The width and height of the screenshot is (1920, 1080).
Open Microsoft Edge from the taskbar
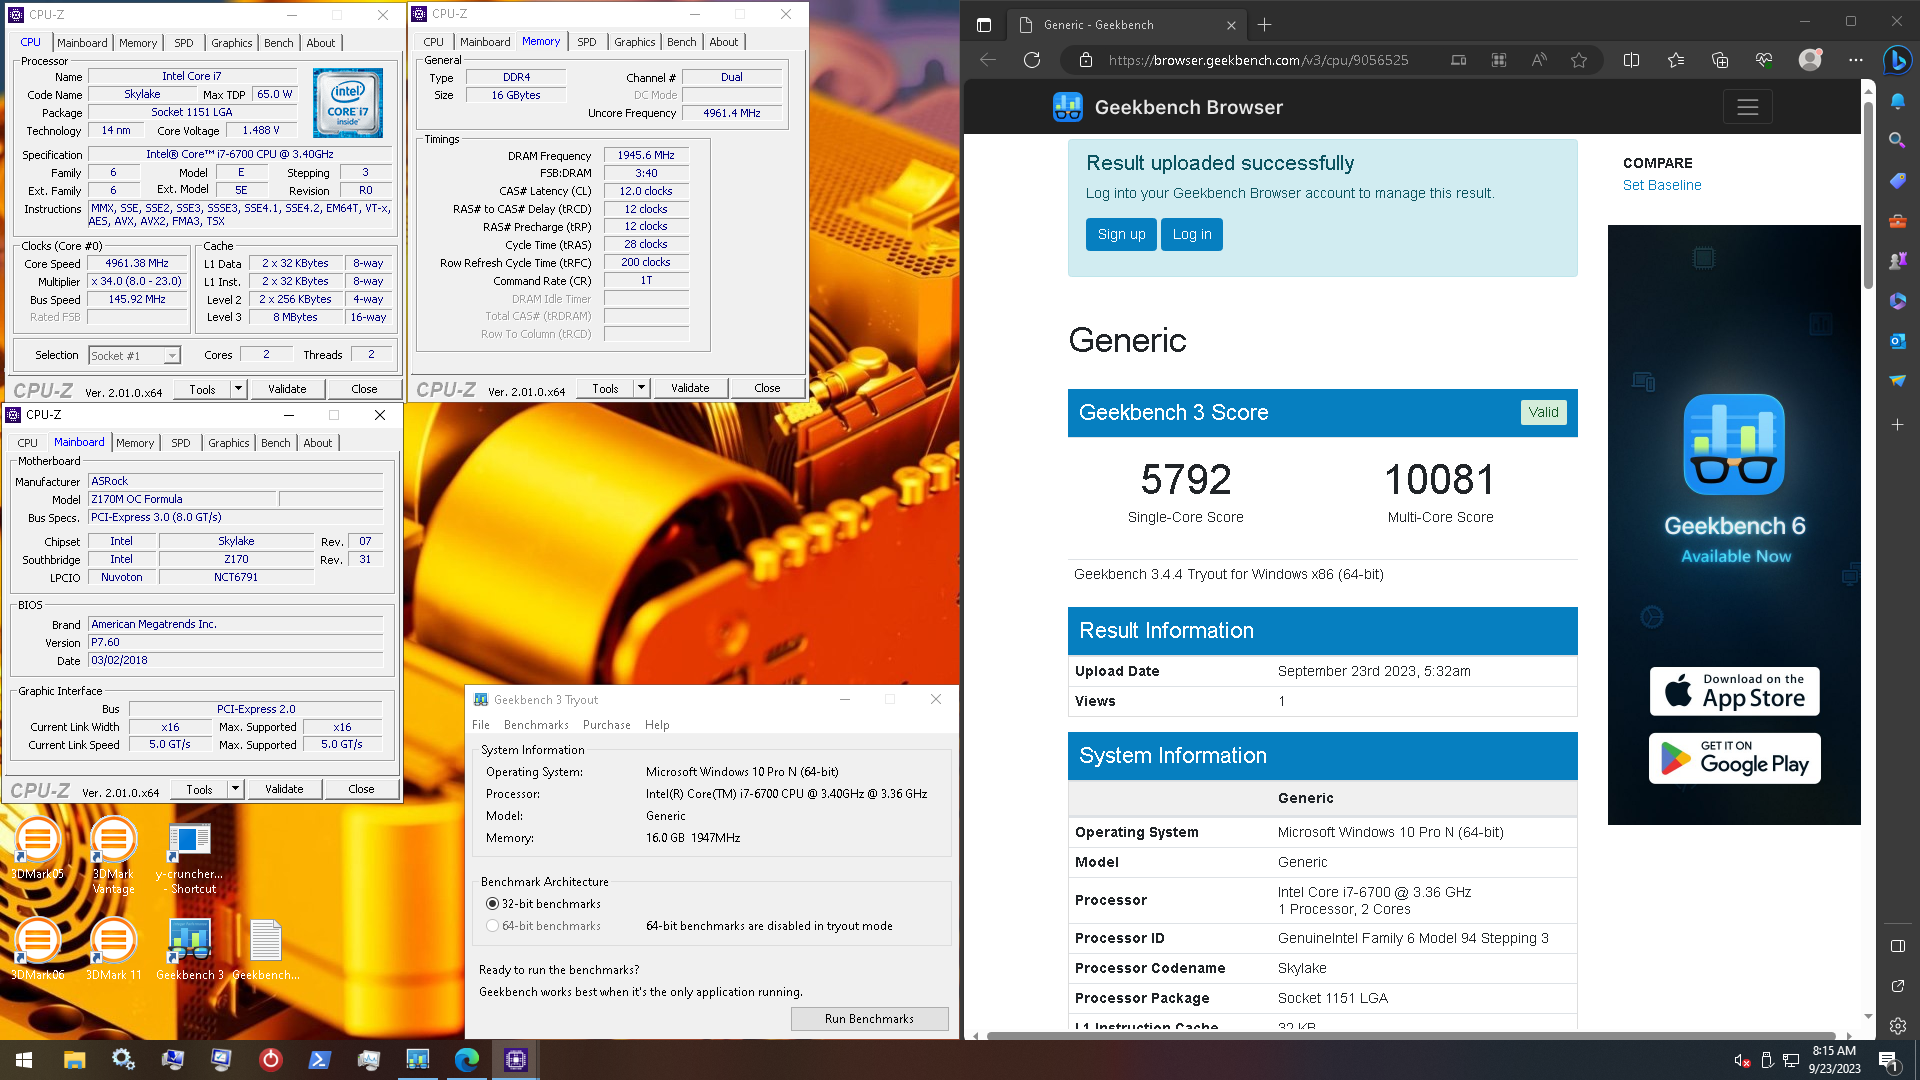[466, 1060]
